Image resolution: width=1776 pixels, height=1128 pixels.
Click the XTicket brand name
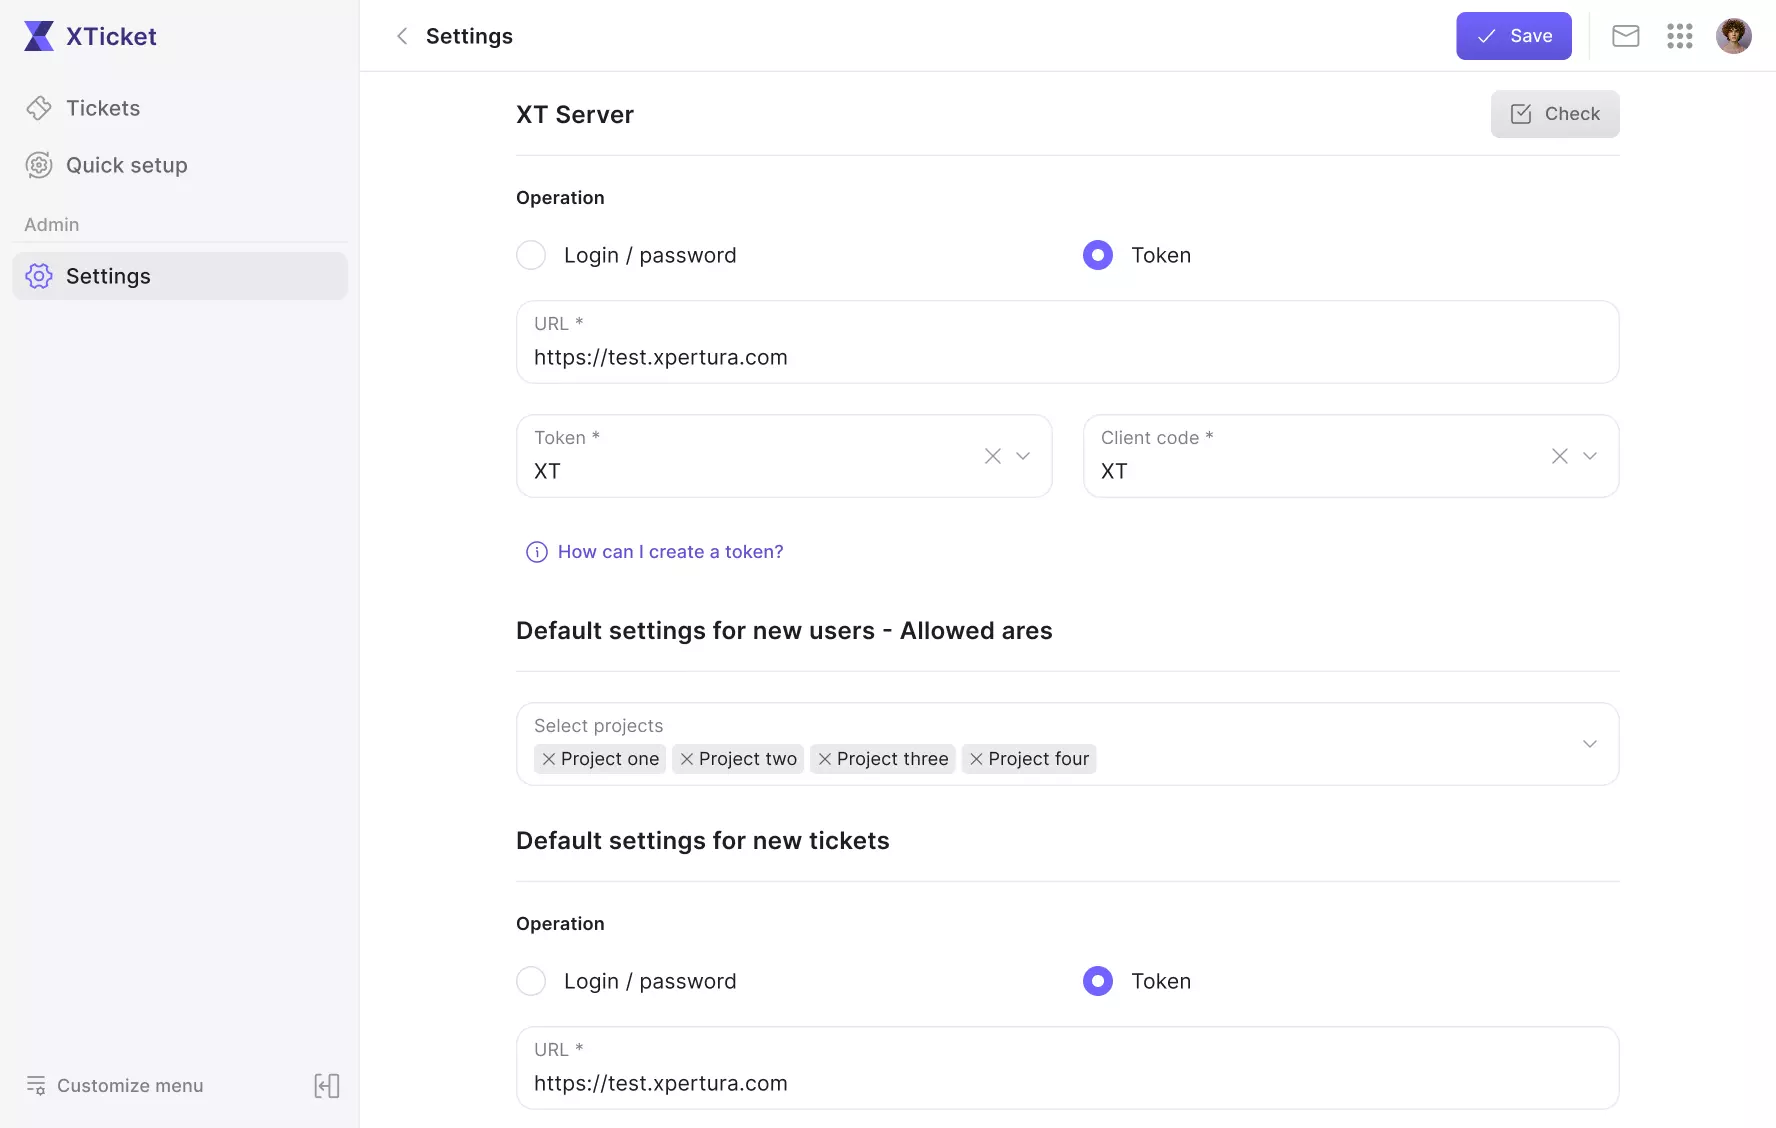pyautogui.click(x=111, y=36)
